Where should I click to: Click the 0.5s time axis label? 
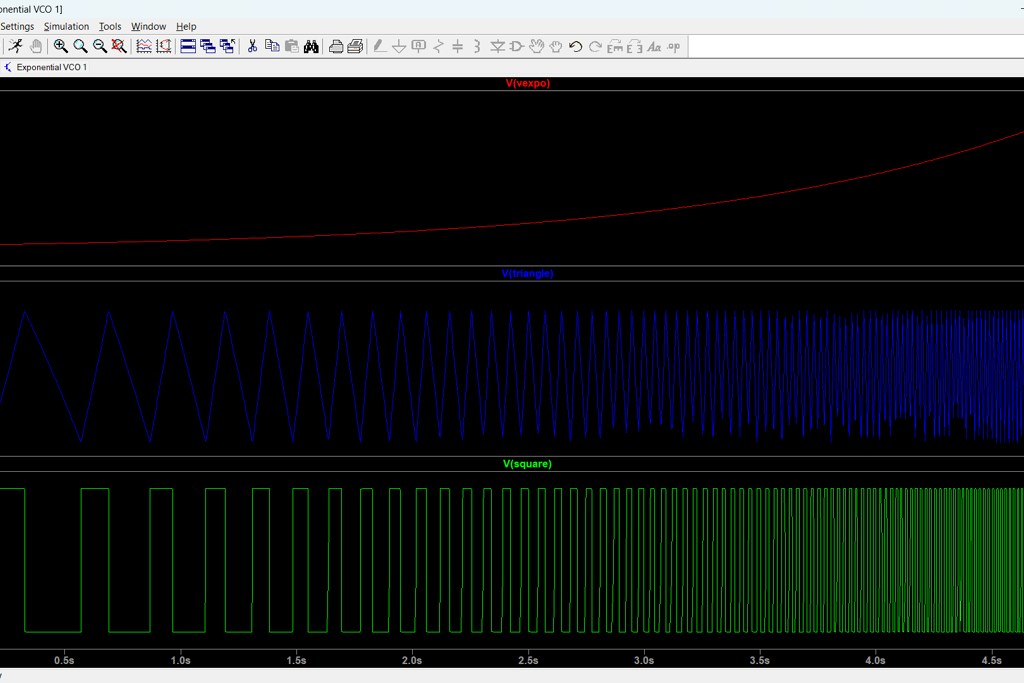(64, 660)
